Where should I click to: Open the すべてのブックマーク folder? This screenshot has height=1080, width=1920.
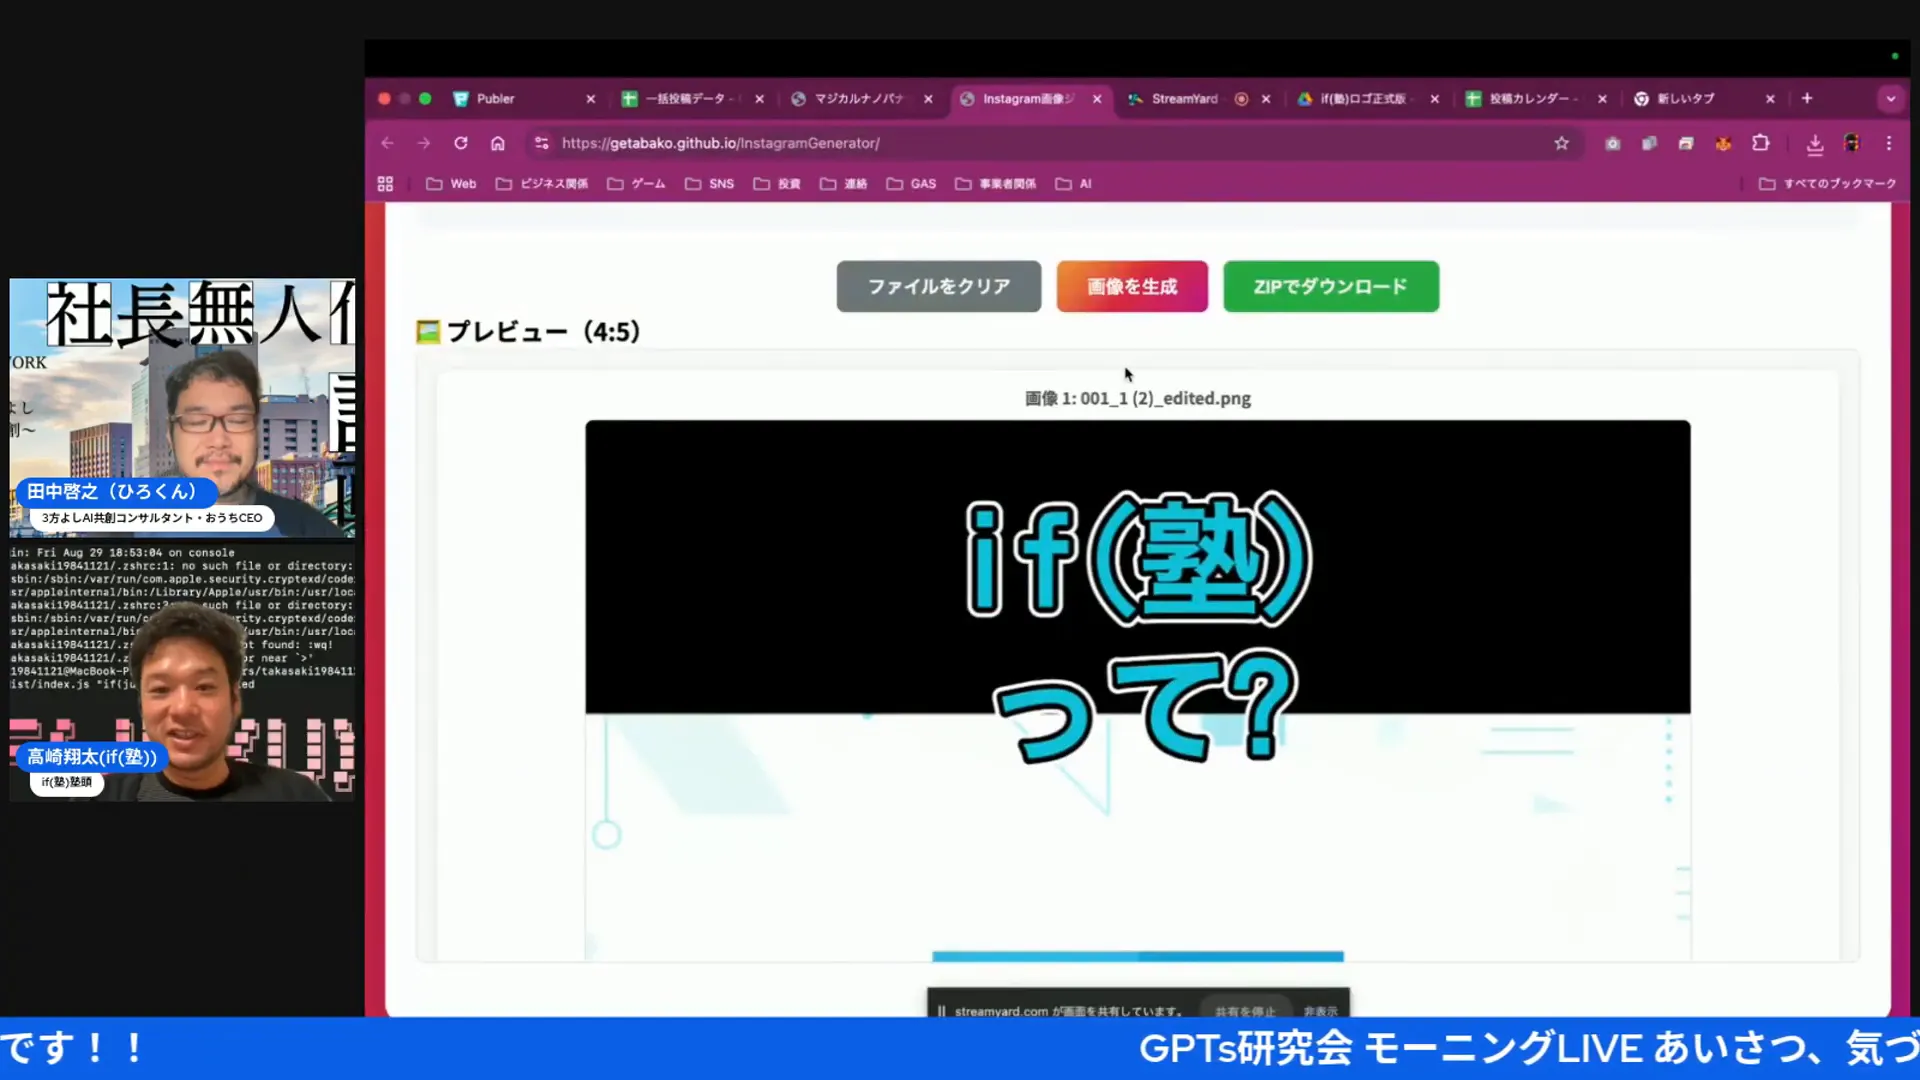pyautogui.click(x=1828, y=183)
